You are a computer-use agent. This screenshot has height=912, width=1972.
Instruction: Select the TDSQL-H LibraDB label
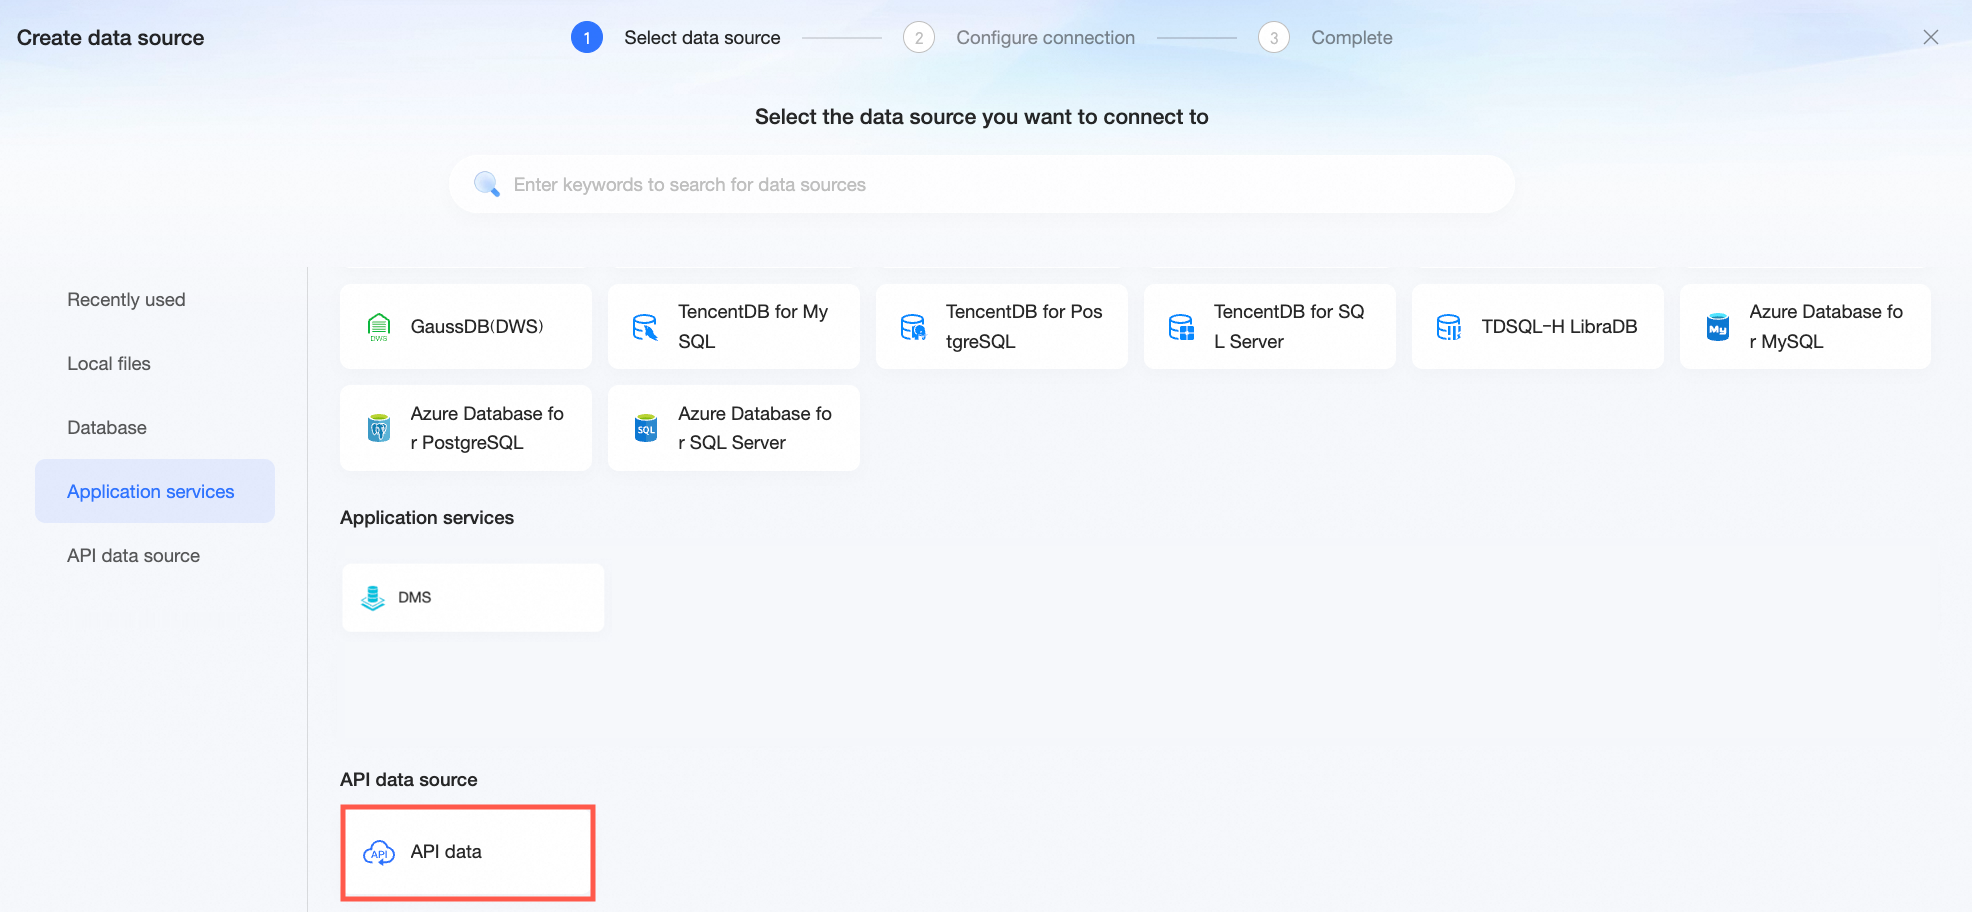pyautogui.click(x=1559, y=327)
